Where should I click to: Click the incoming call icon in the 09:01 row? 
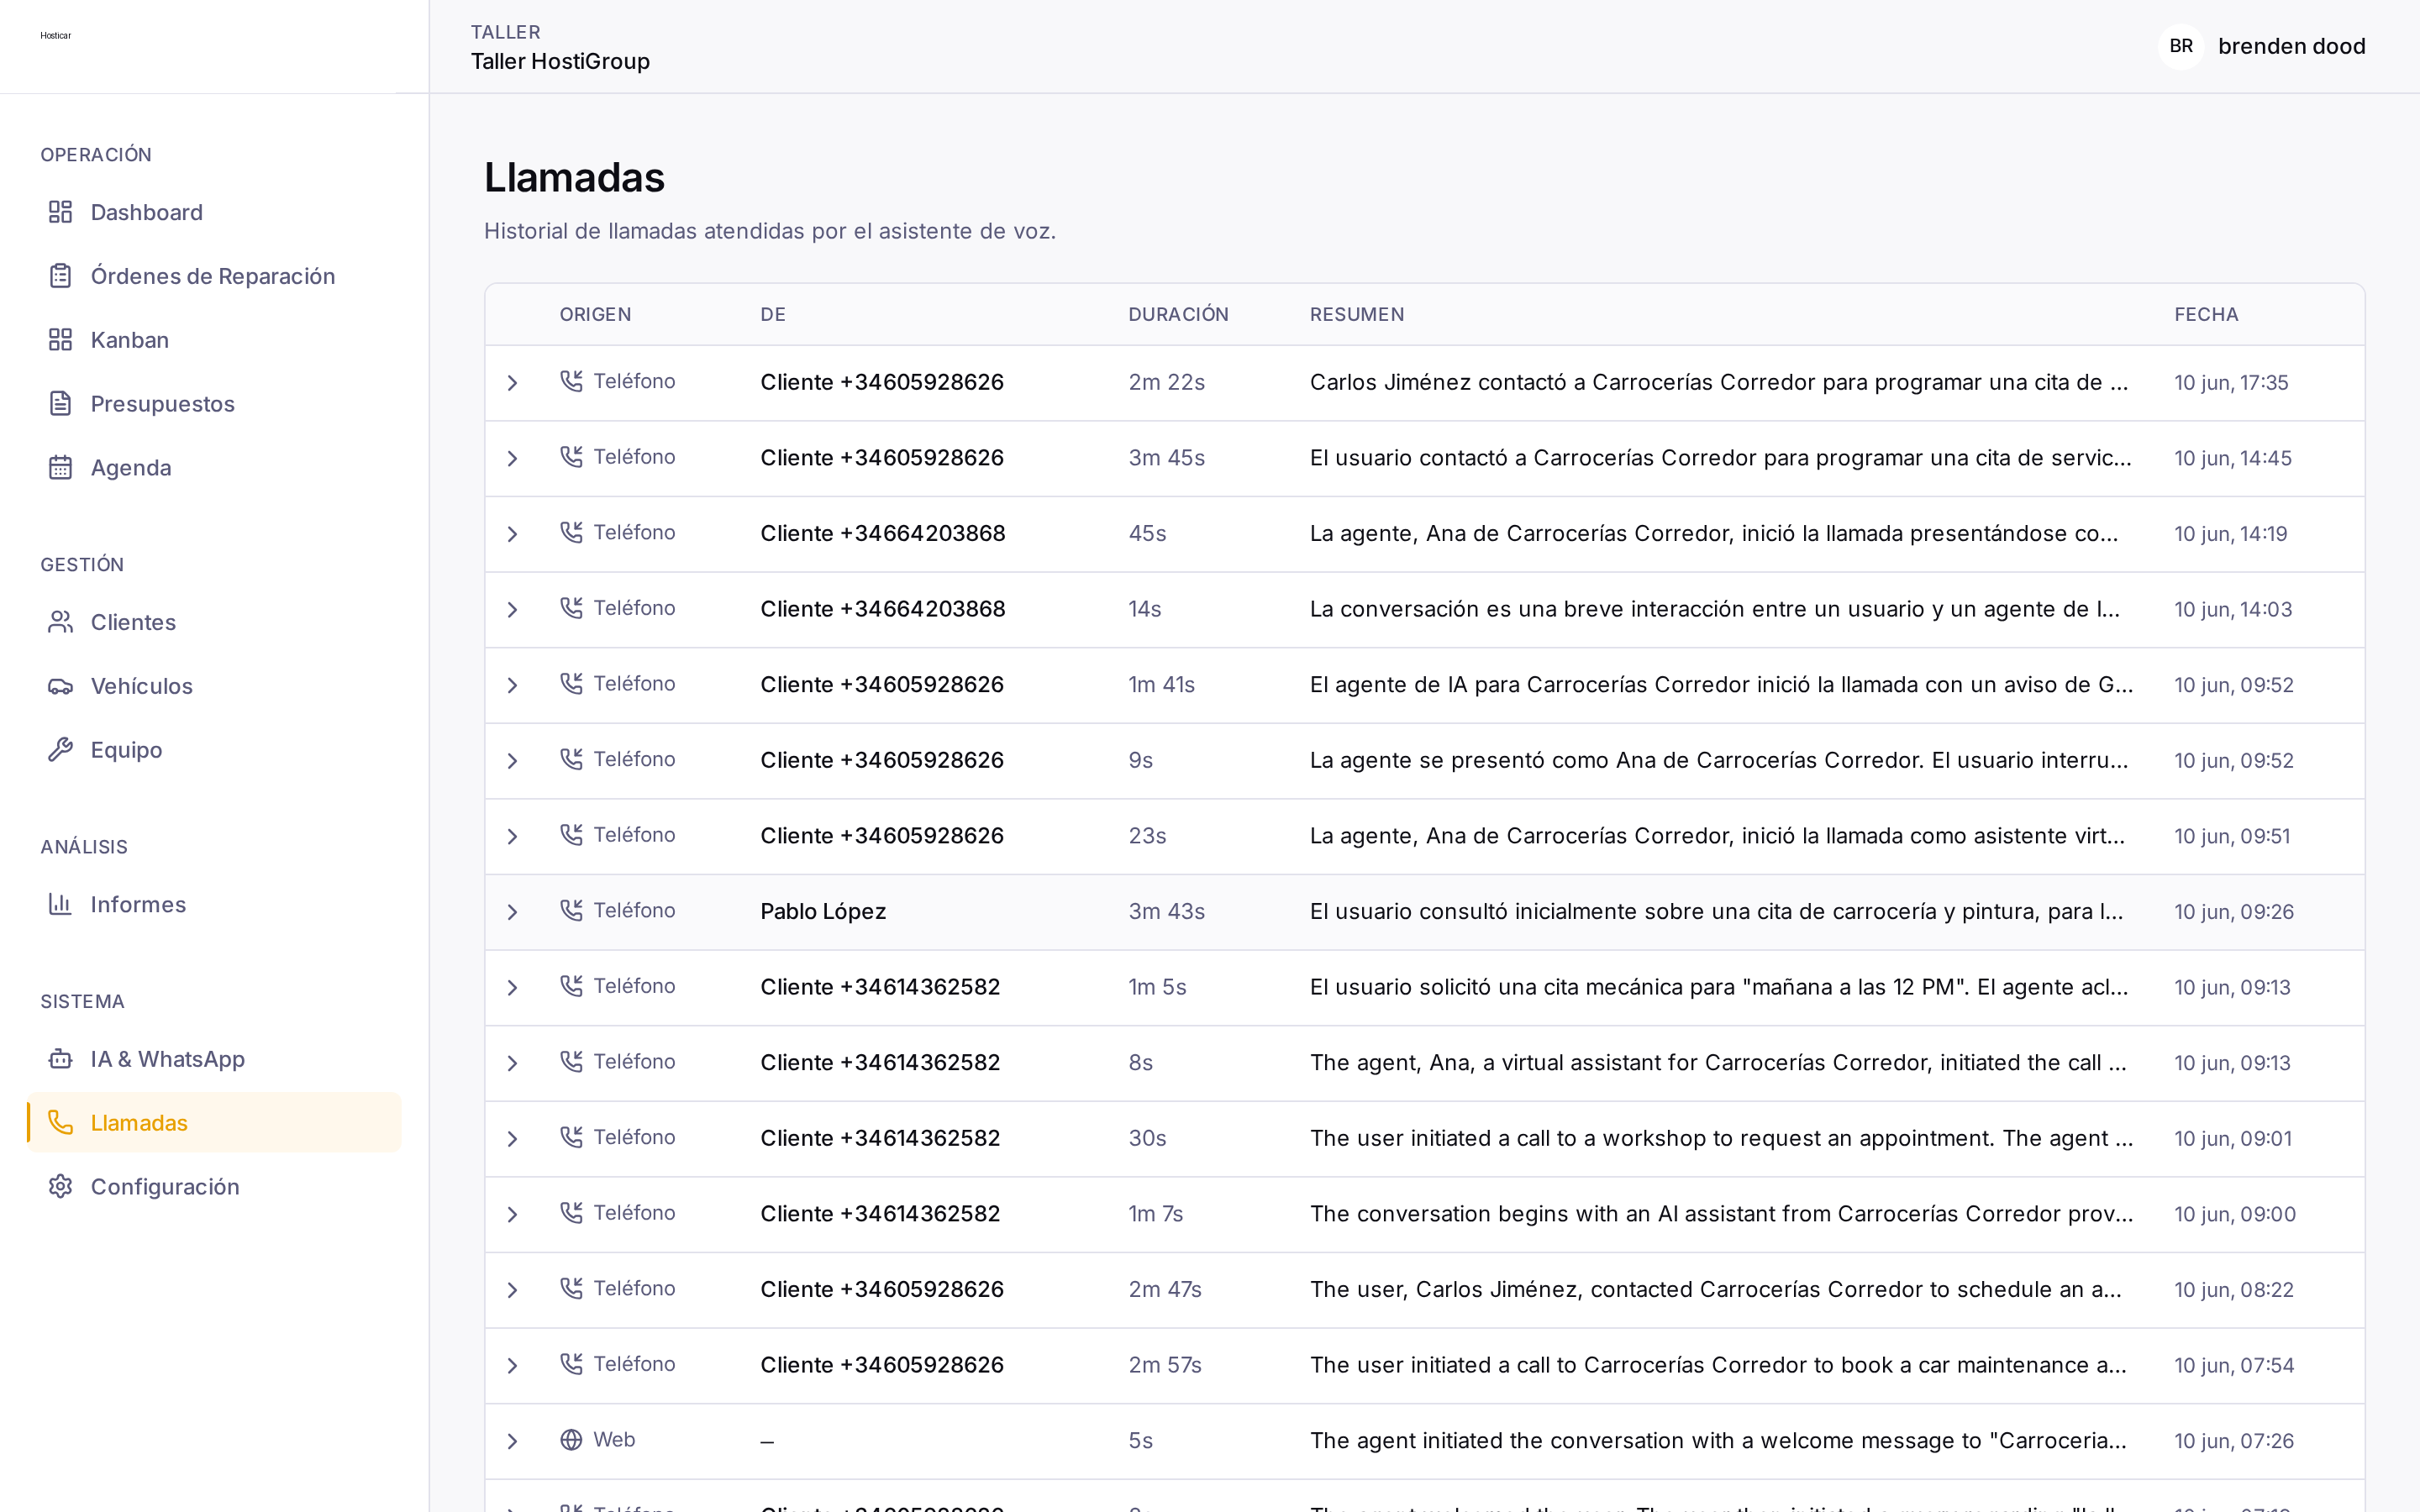571,1137
